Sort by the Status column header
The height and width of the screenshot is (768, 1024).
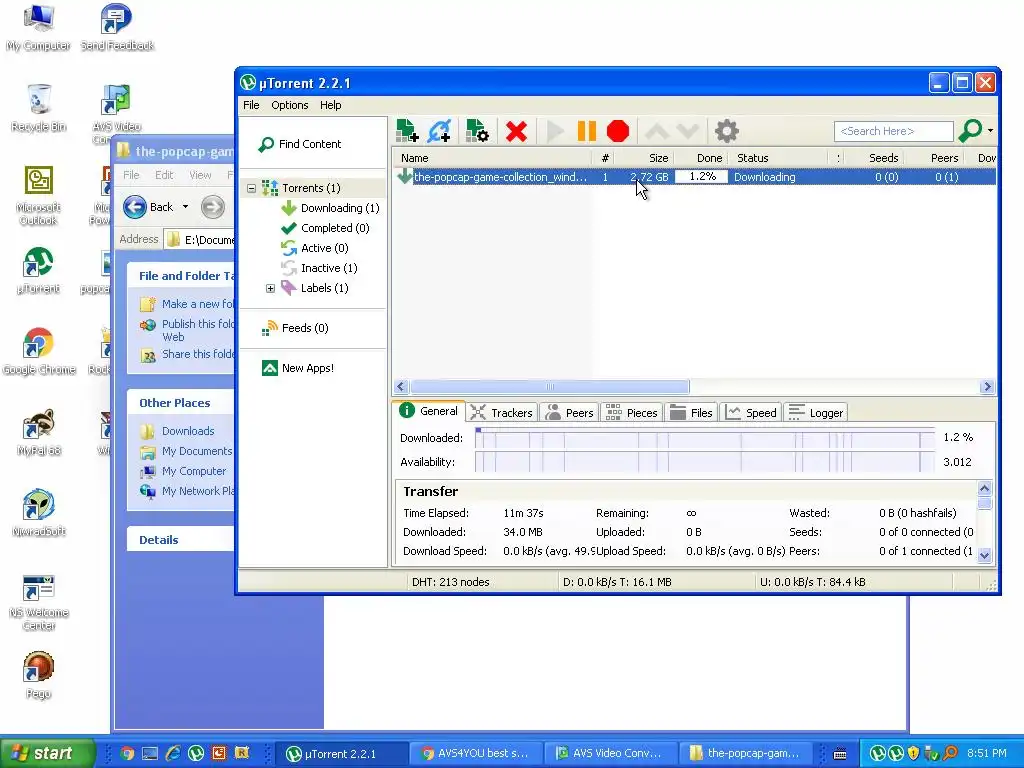click(x=778, y=158)
